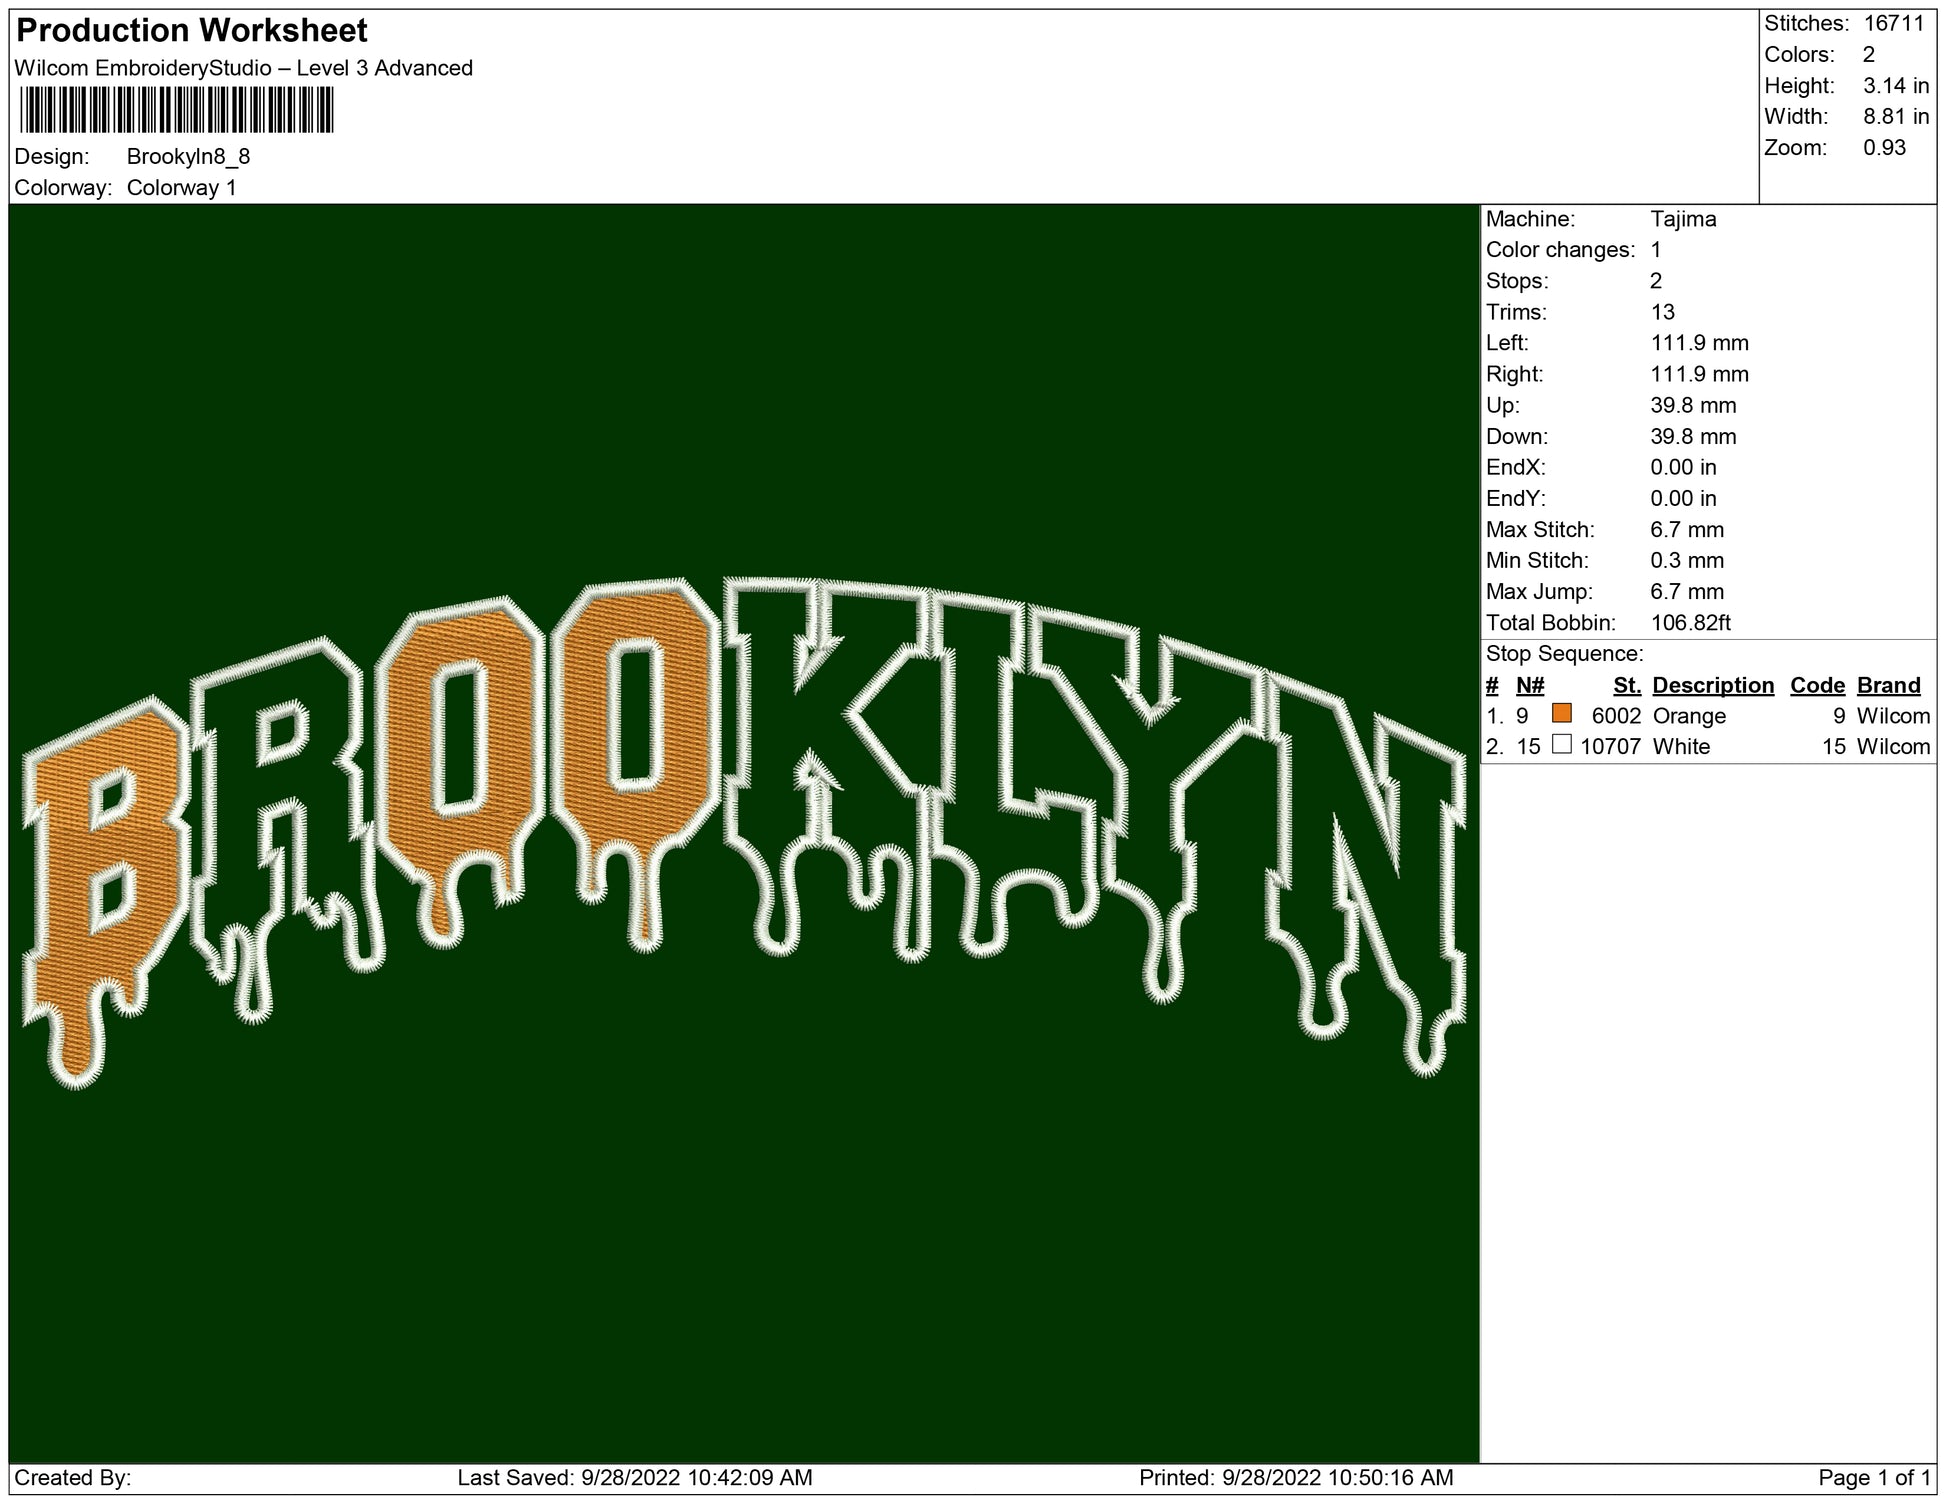Image resolution: width=1946 pixels, height=1497 pixels.
Task: Click the Machine value Tajima
Action: coord(1683,219)
